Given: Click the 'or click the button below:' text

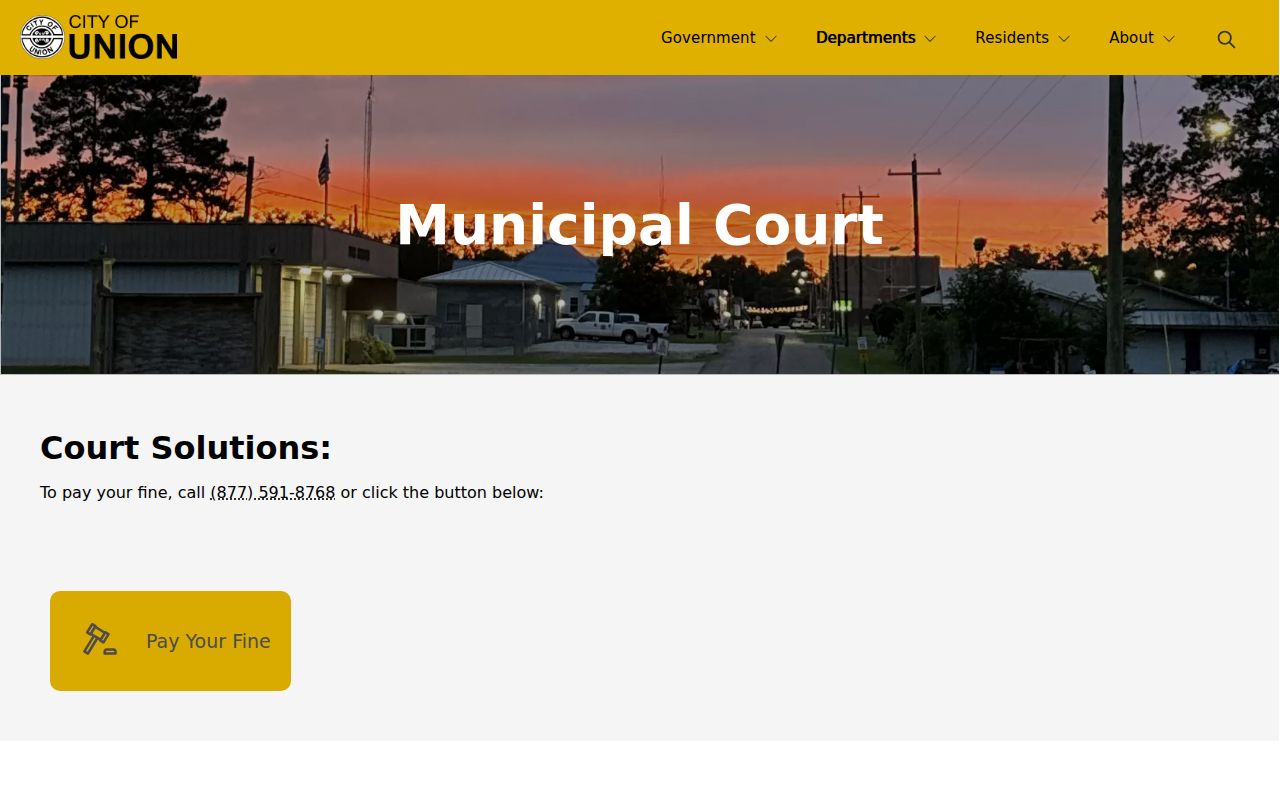Looking at the screenshot, I should [442, 493].
